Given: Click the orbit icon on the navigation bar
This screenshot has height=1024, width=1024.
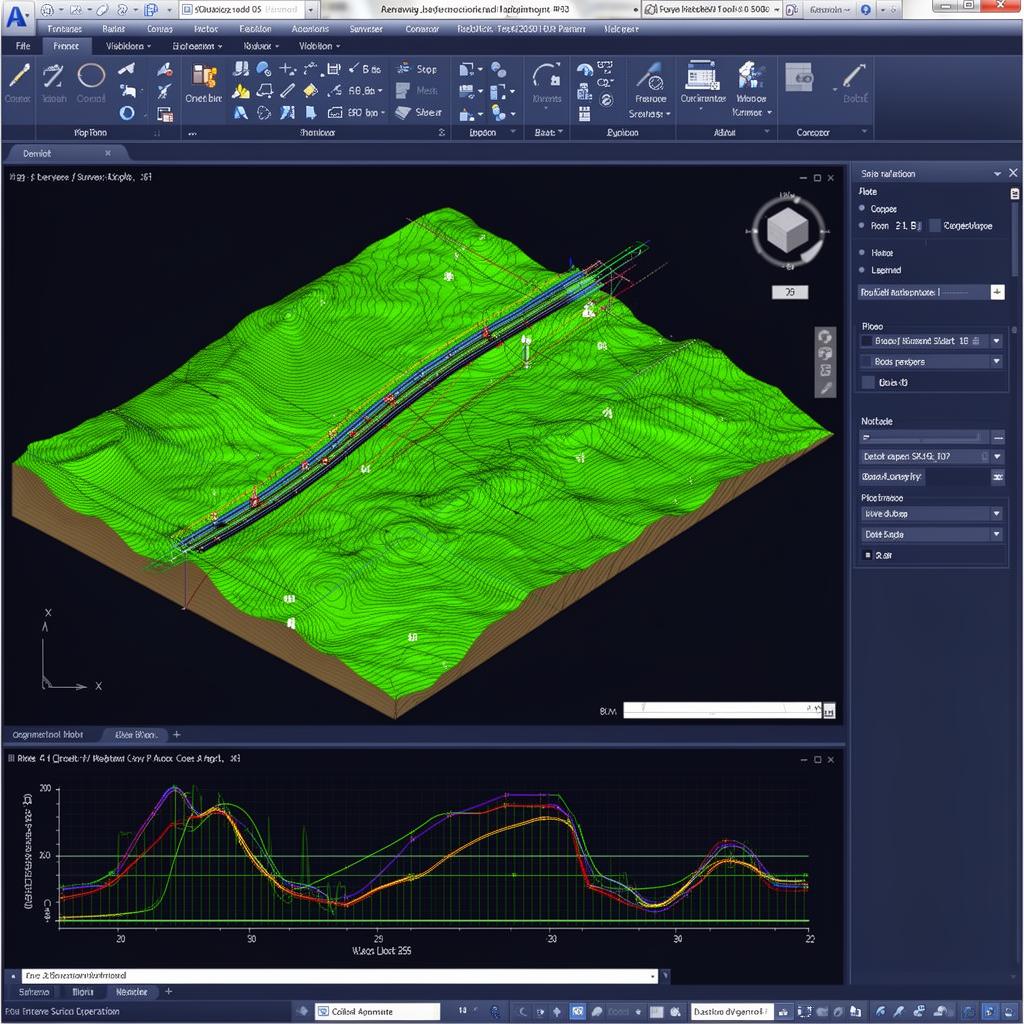Looking at the screenshot, I should click(825, 337).
